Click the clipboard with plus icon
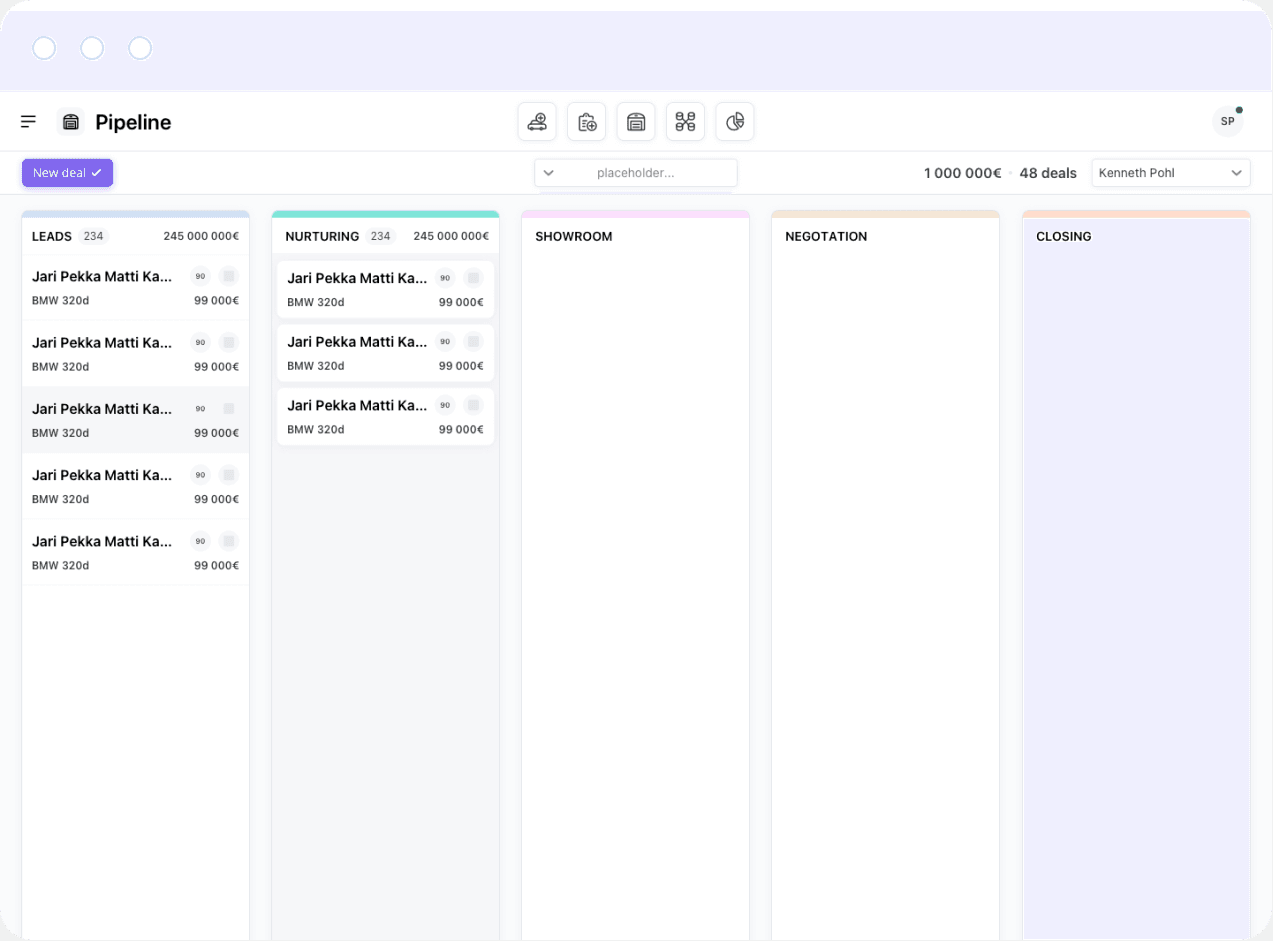This screenshot has width=1273, height=941. [587, 122]
